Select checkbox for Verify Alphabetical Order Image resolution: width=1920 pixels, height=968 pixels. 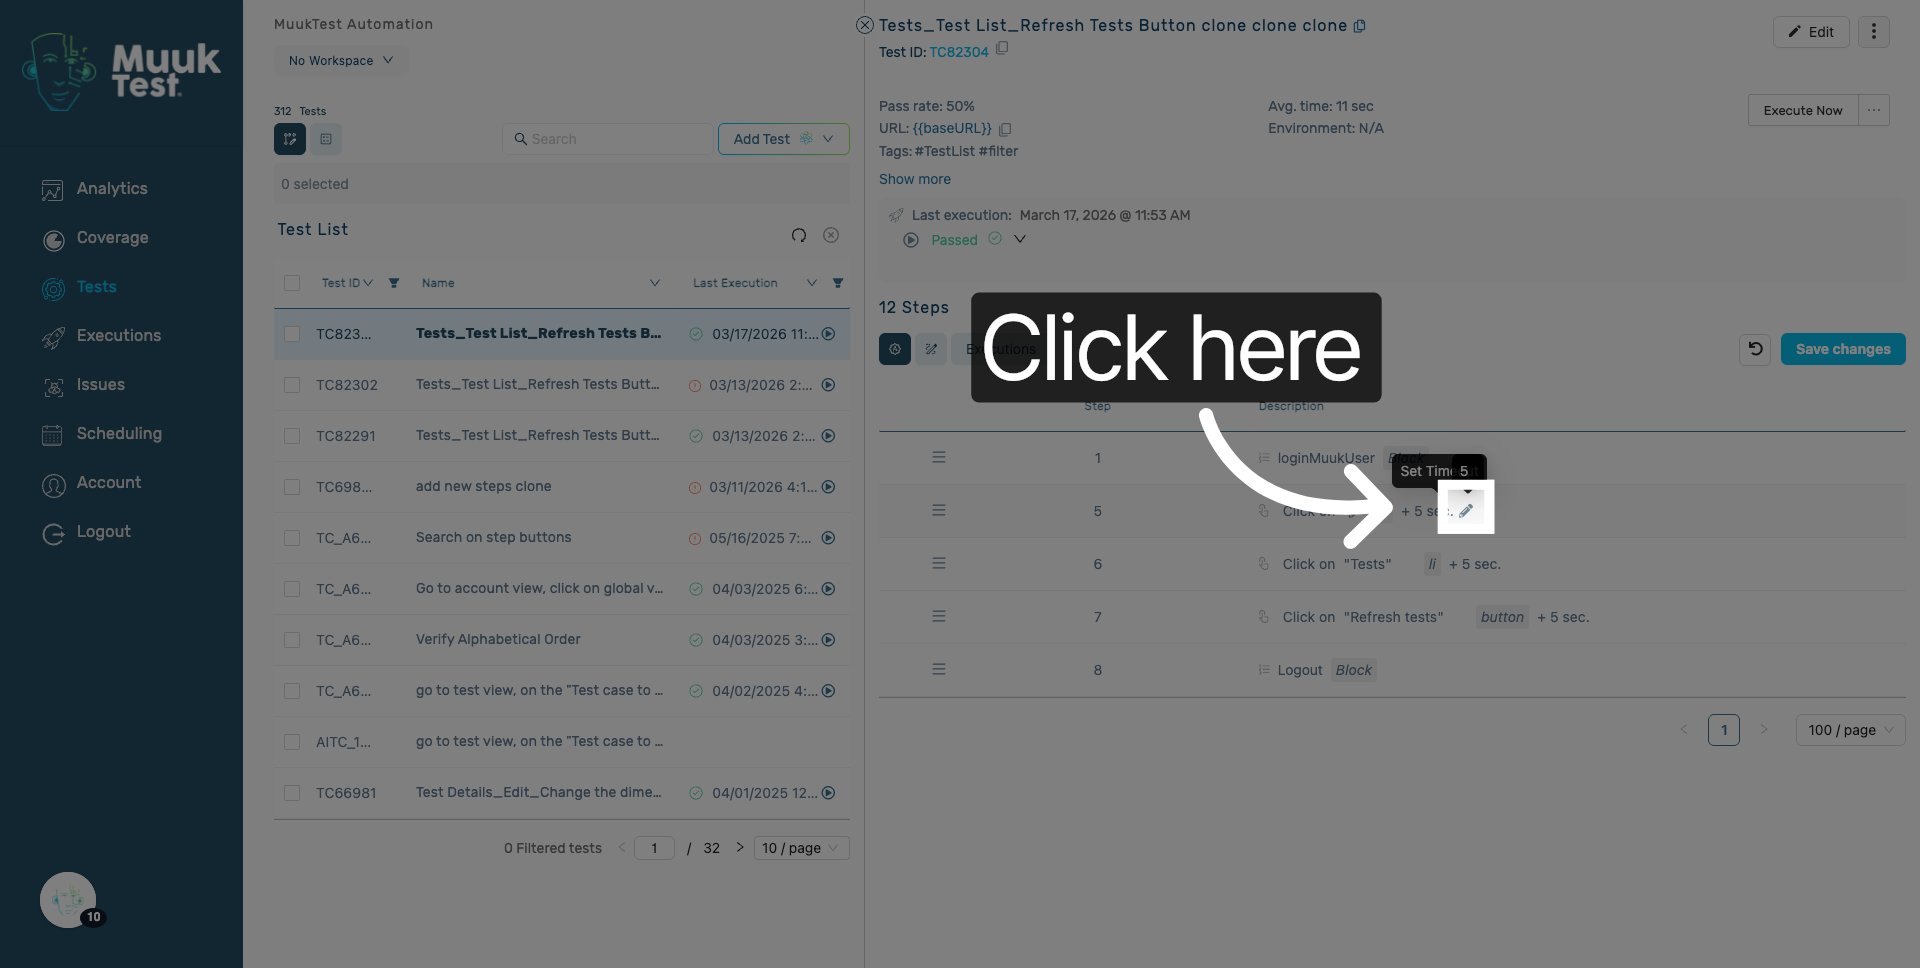click(x=292, y=640)
